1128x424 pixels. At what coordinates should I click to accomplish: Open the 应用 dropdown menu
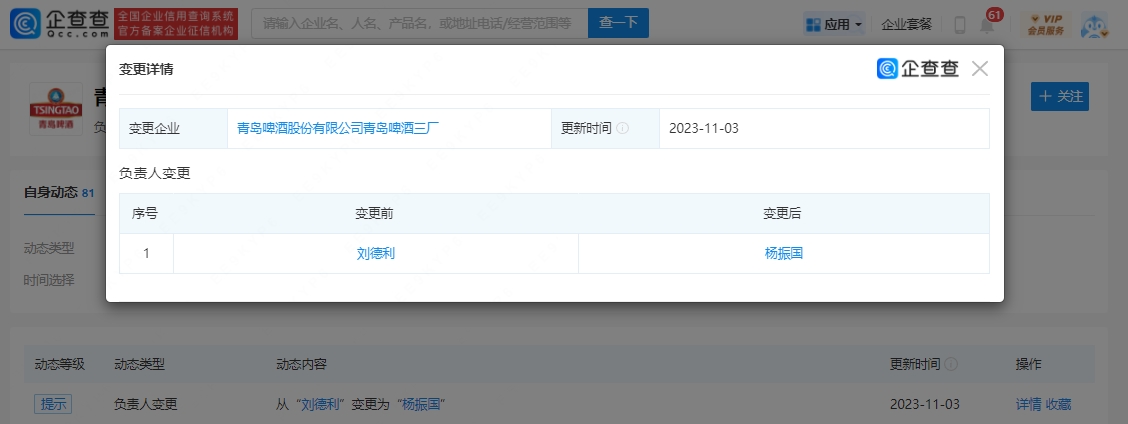pyautogui.click(x=834, y=24)
